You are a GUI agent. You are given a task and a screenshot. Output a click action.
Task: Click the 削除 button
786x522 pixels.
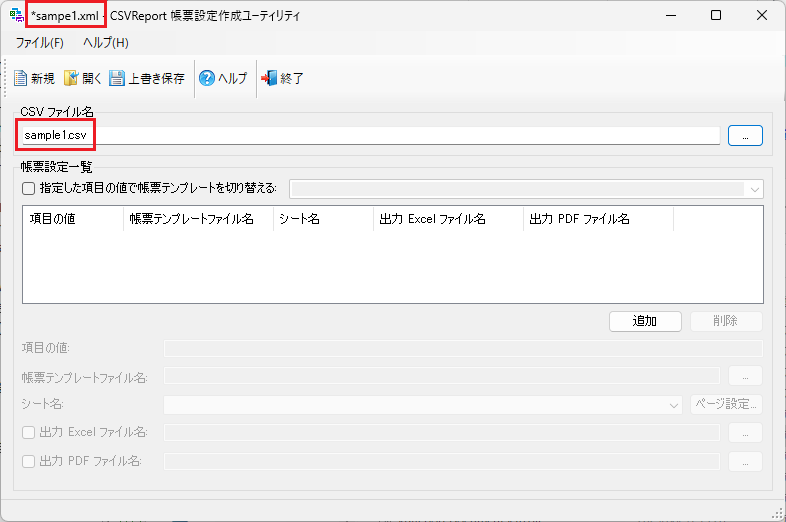pos(726,321)
